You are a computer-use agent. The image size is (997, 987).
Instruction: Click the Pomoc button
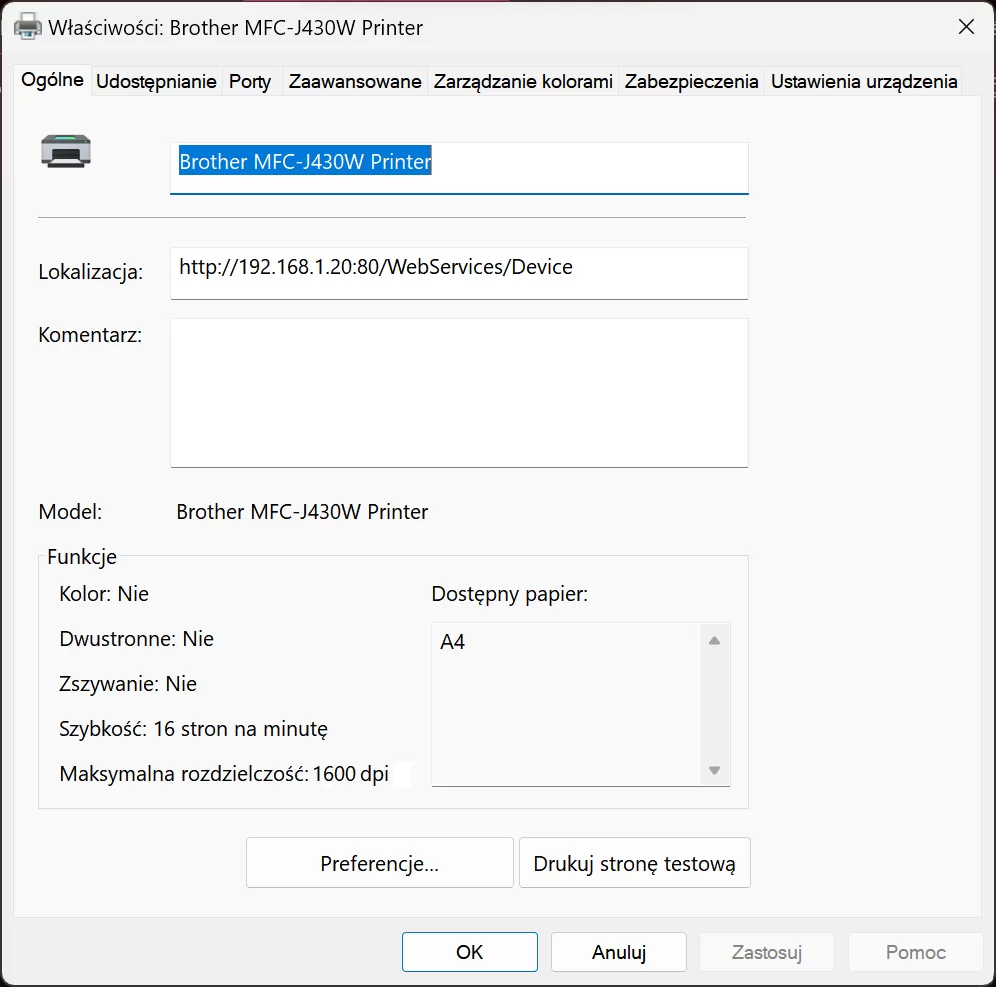click(x=916, y=952)
